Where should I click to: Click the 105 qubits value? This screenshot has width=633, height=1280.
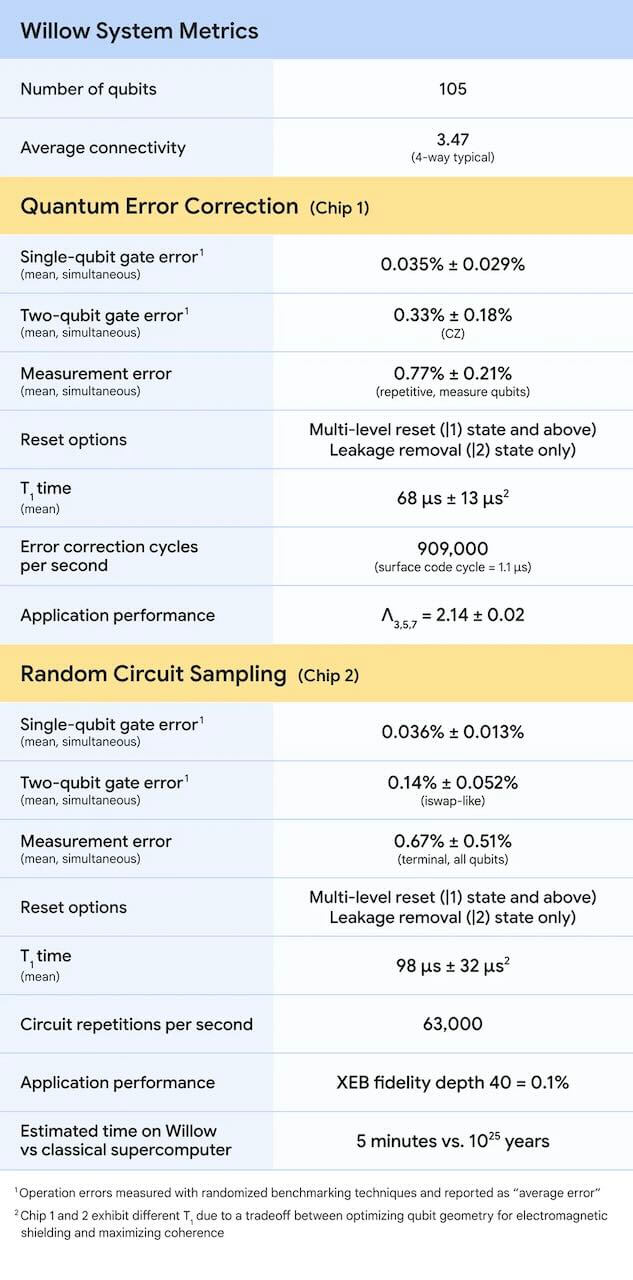[452, 89]
